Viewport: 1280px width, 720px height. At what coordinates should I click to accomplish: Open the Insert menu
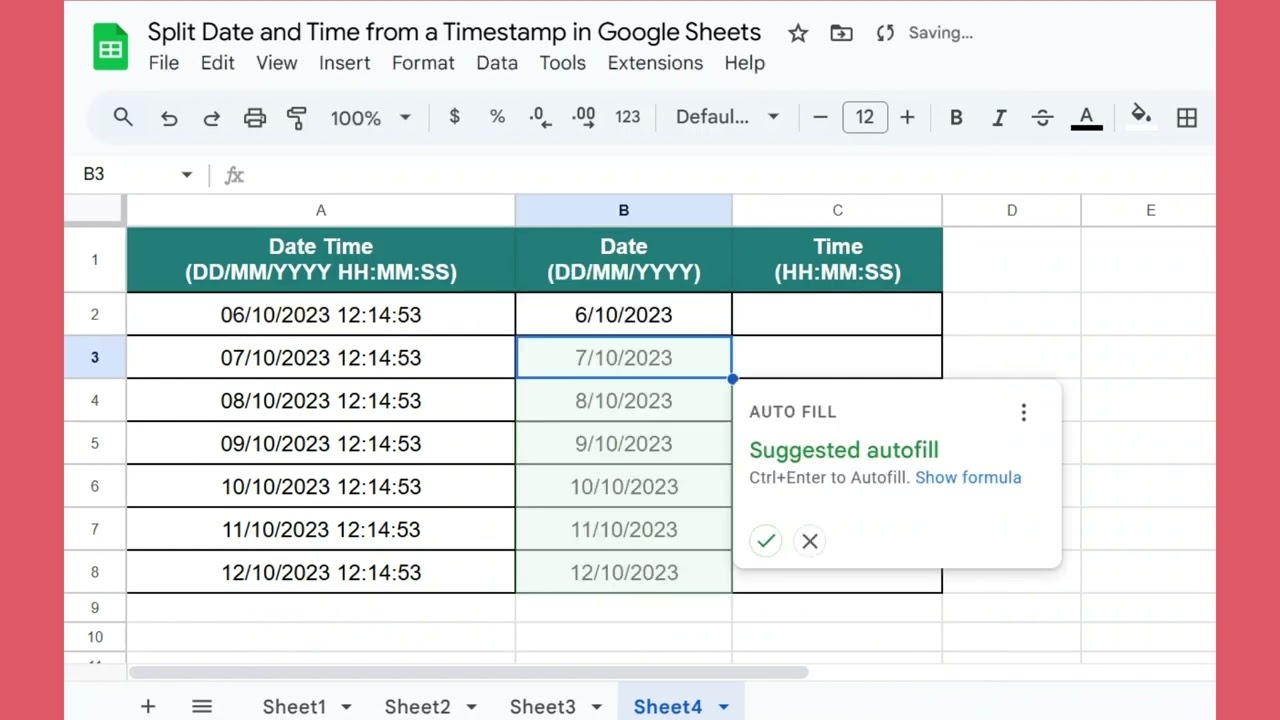click(x=345, y=63)
